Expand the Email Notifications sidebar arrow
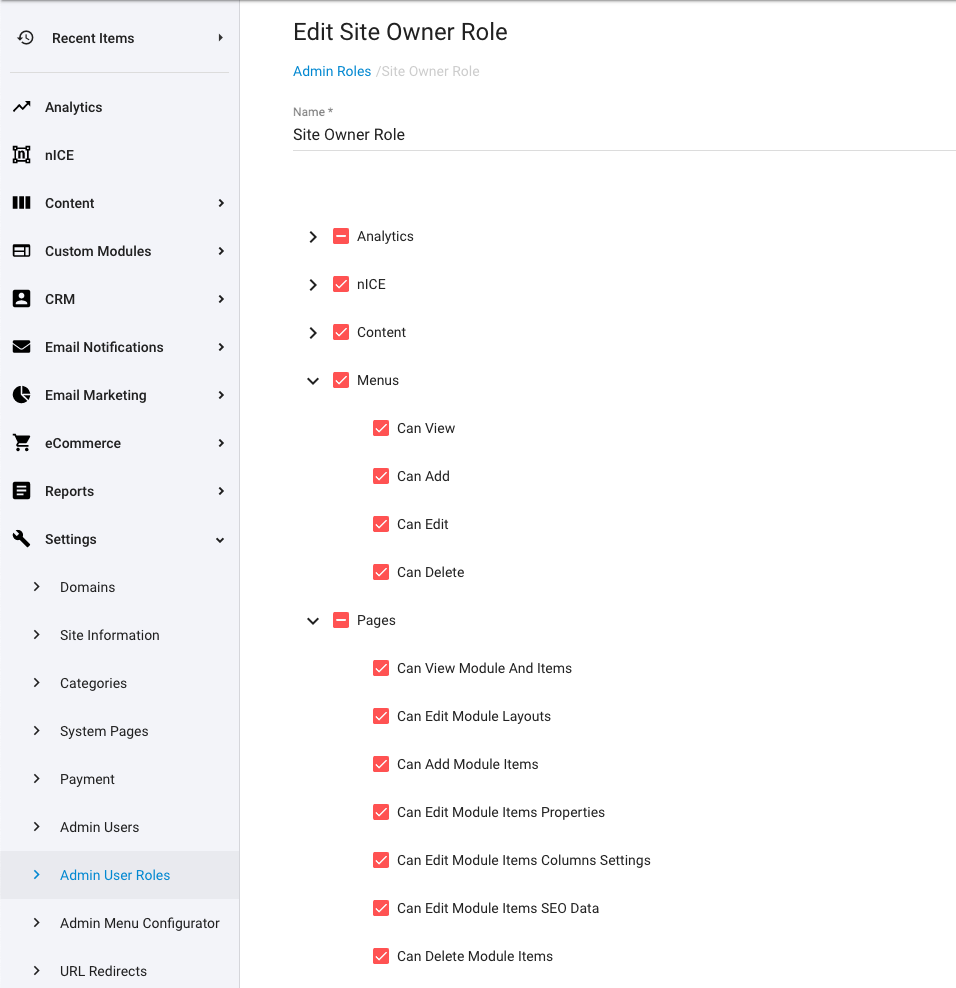This screenshot has height=988, width=956. [221, 347]
